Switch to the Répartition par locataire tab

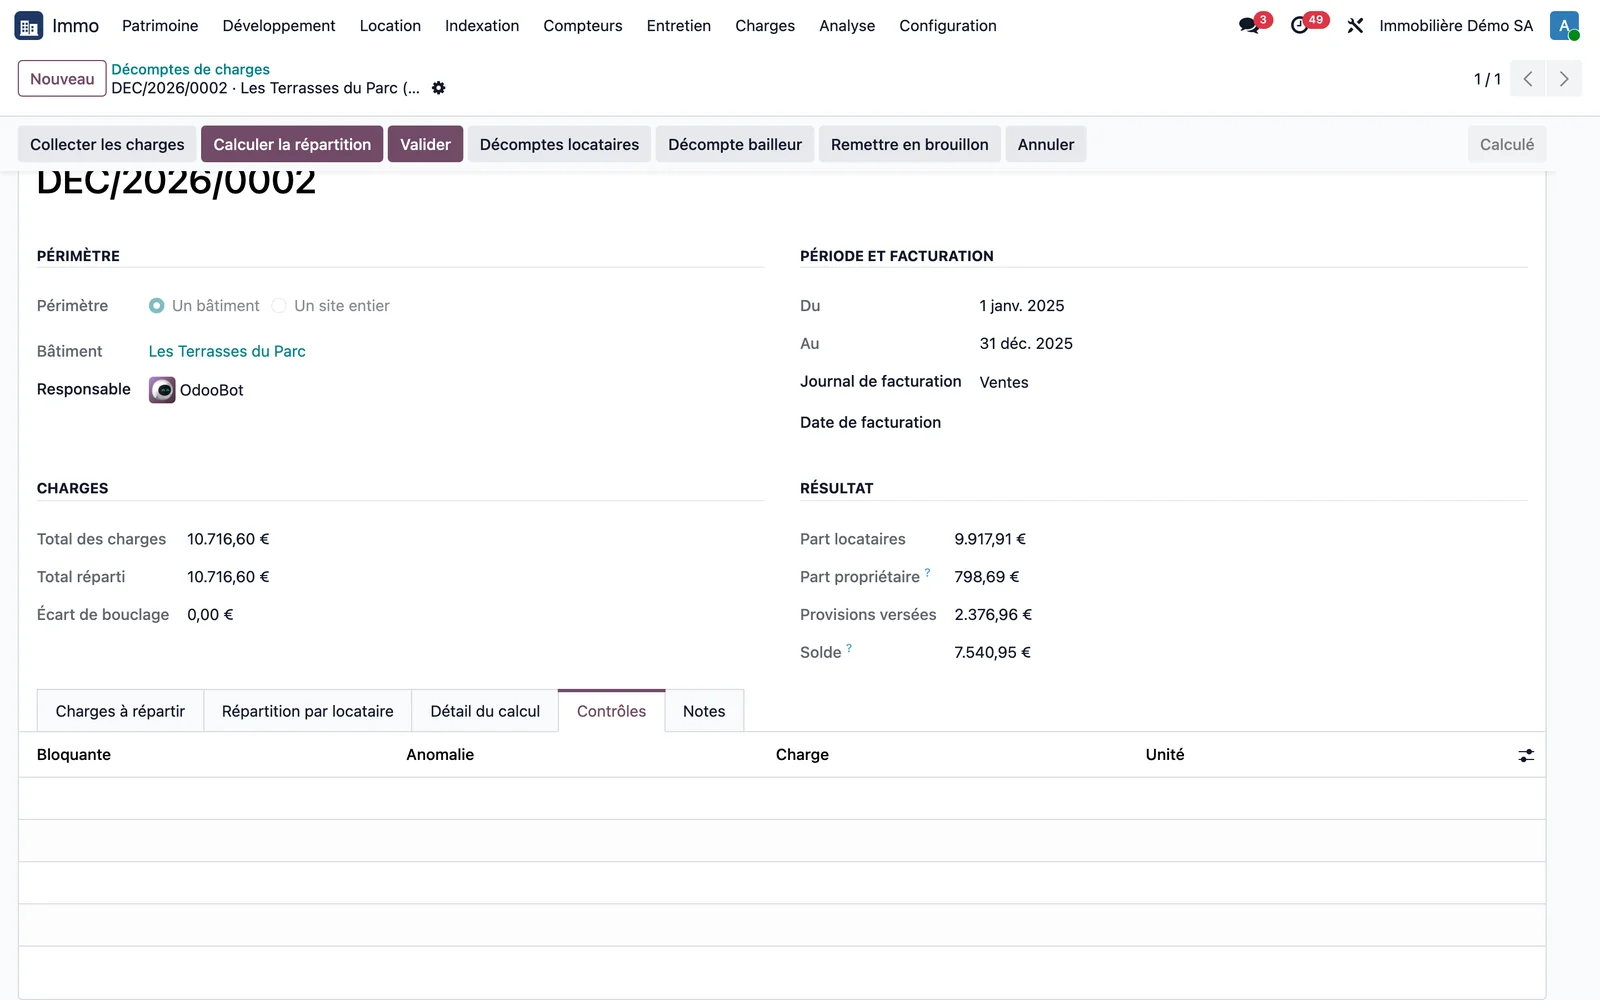tap(308, 711)
